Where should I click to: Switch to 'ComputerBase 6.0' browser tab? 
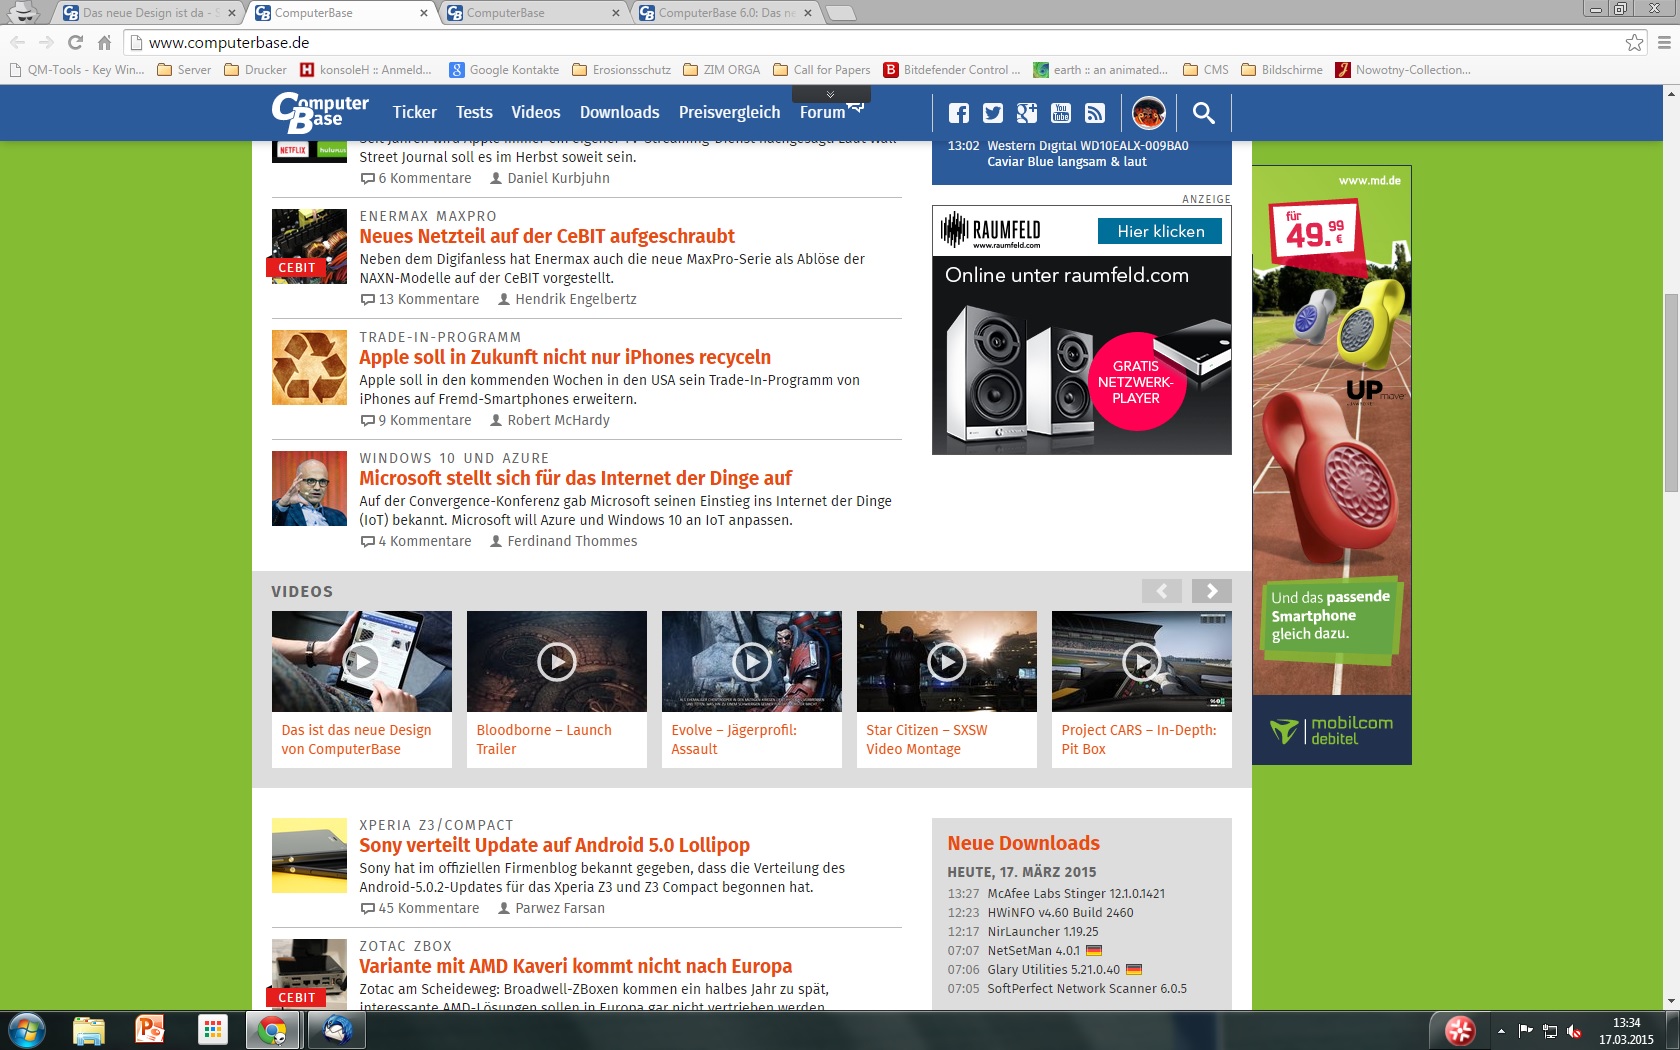pyautogui.click(x=727, y=12)
